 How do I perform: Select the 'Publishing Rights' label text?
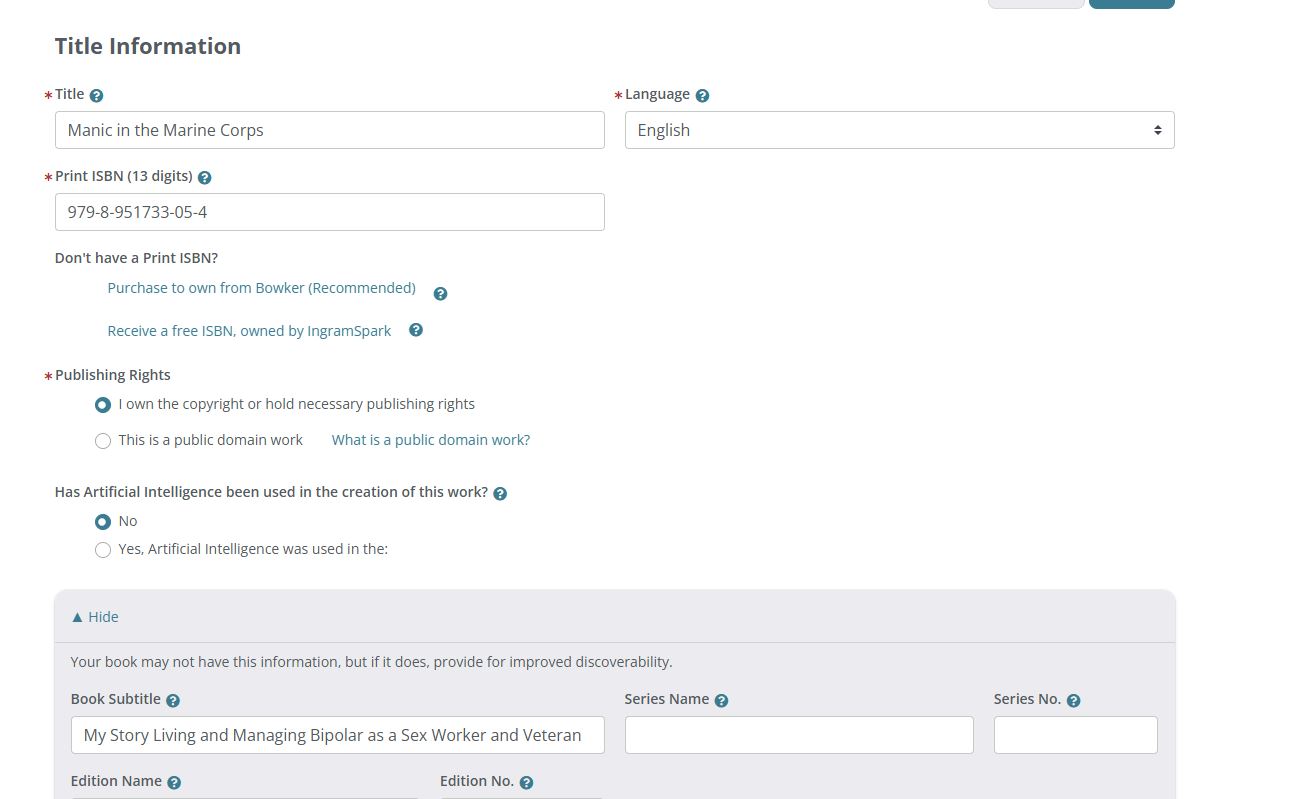pyautogui.click(x=113, y=375)
